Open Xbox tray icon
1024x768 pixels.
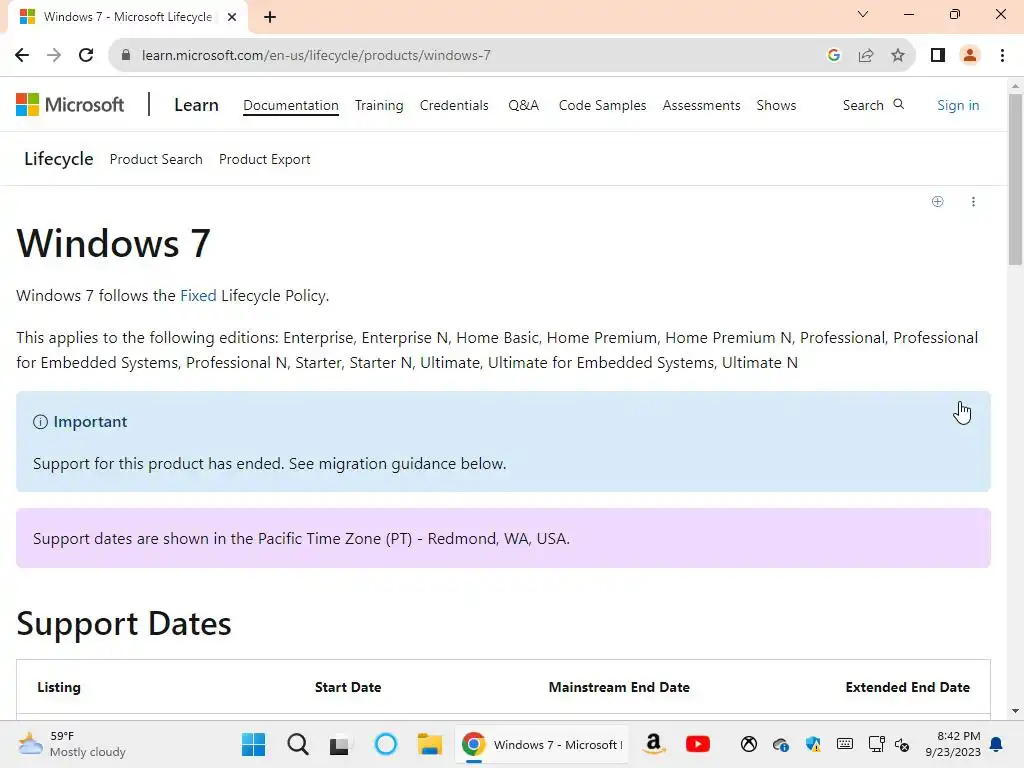coord(748,744)
